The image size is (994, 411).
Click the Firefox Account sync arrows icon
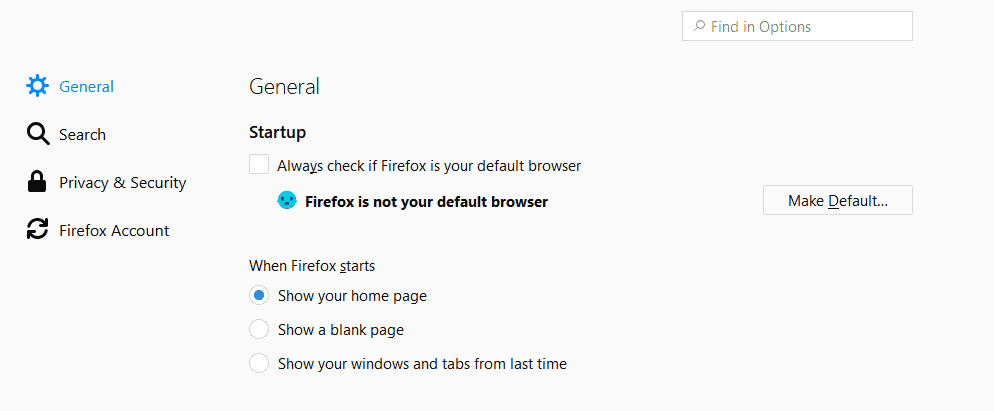[37, 230]
